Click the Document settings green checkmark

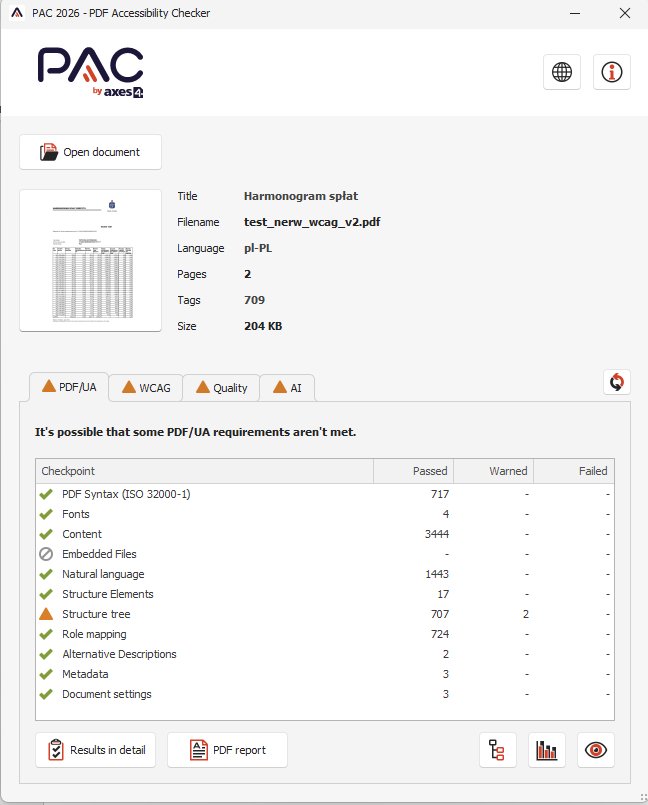[x=46, y=694]
